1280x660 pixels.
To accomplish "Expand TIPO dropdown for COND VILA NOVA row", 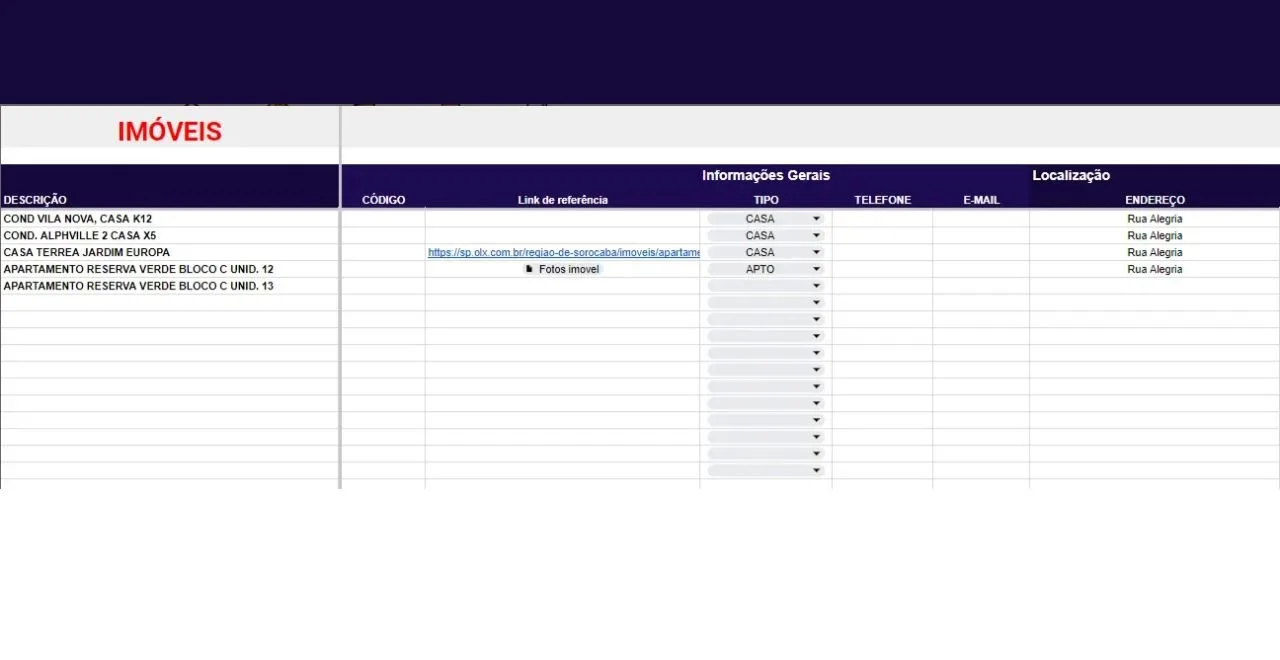I will pyautogui.click(x=816, y=219).
